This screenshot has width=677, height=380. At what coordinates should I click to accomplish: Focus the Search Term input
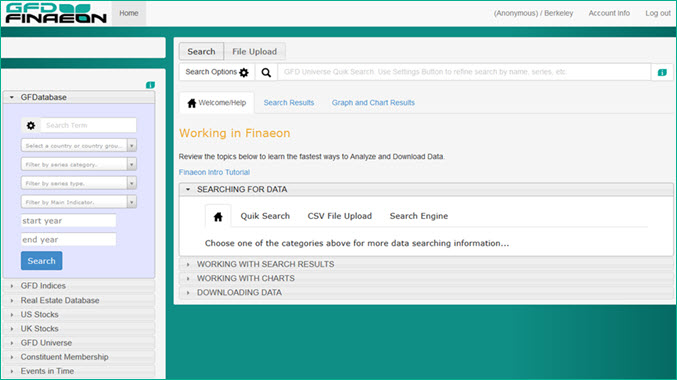[x=89, y=126]
